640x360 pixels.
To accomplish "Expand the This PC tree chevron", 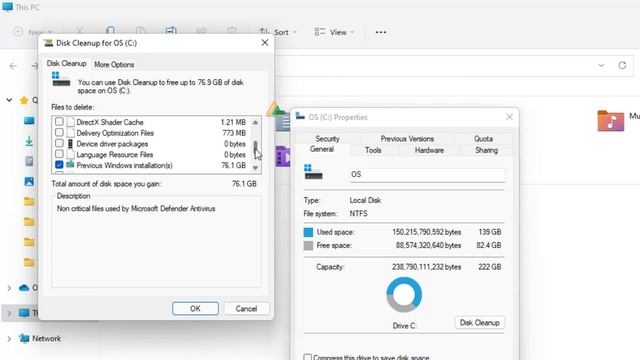I will (x=9, y=313).
